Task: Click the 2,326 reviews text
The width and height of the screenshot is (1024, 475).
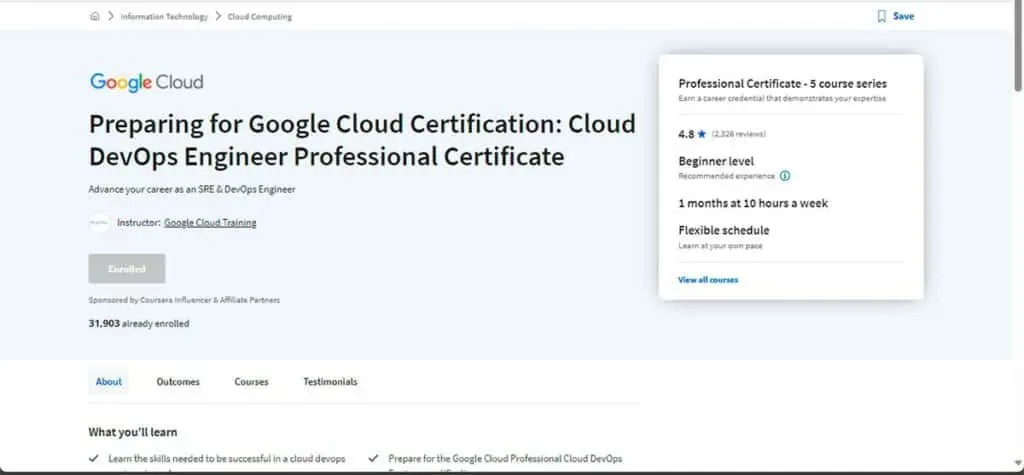Action: click(739, 134)
